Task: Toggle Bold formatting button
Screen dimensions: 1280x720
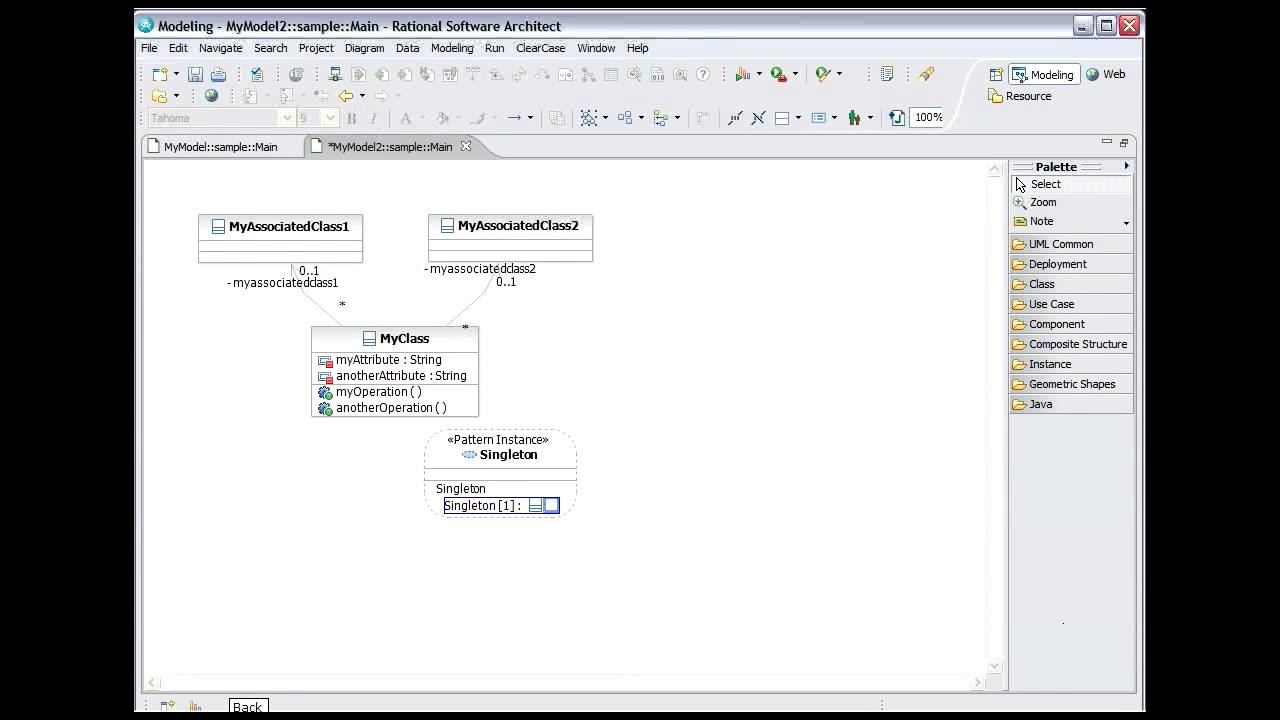Action: (351, 118)
